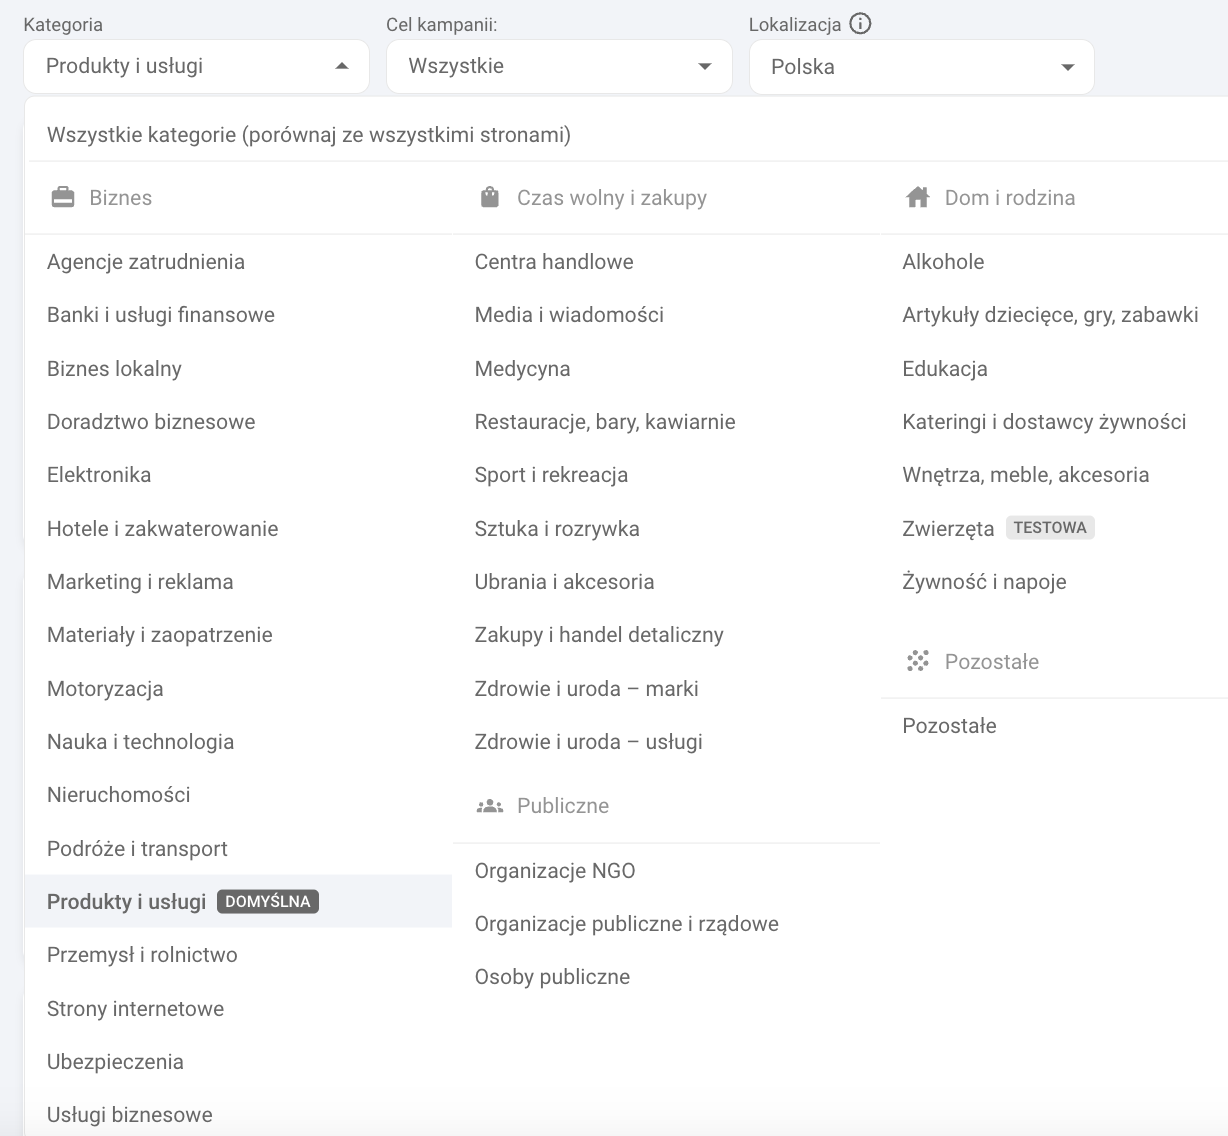
Task: Select the Zwierzęta category
Action: (947, 529)
